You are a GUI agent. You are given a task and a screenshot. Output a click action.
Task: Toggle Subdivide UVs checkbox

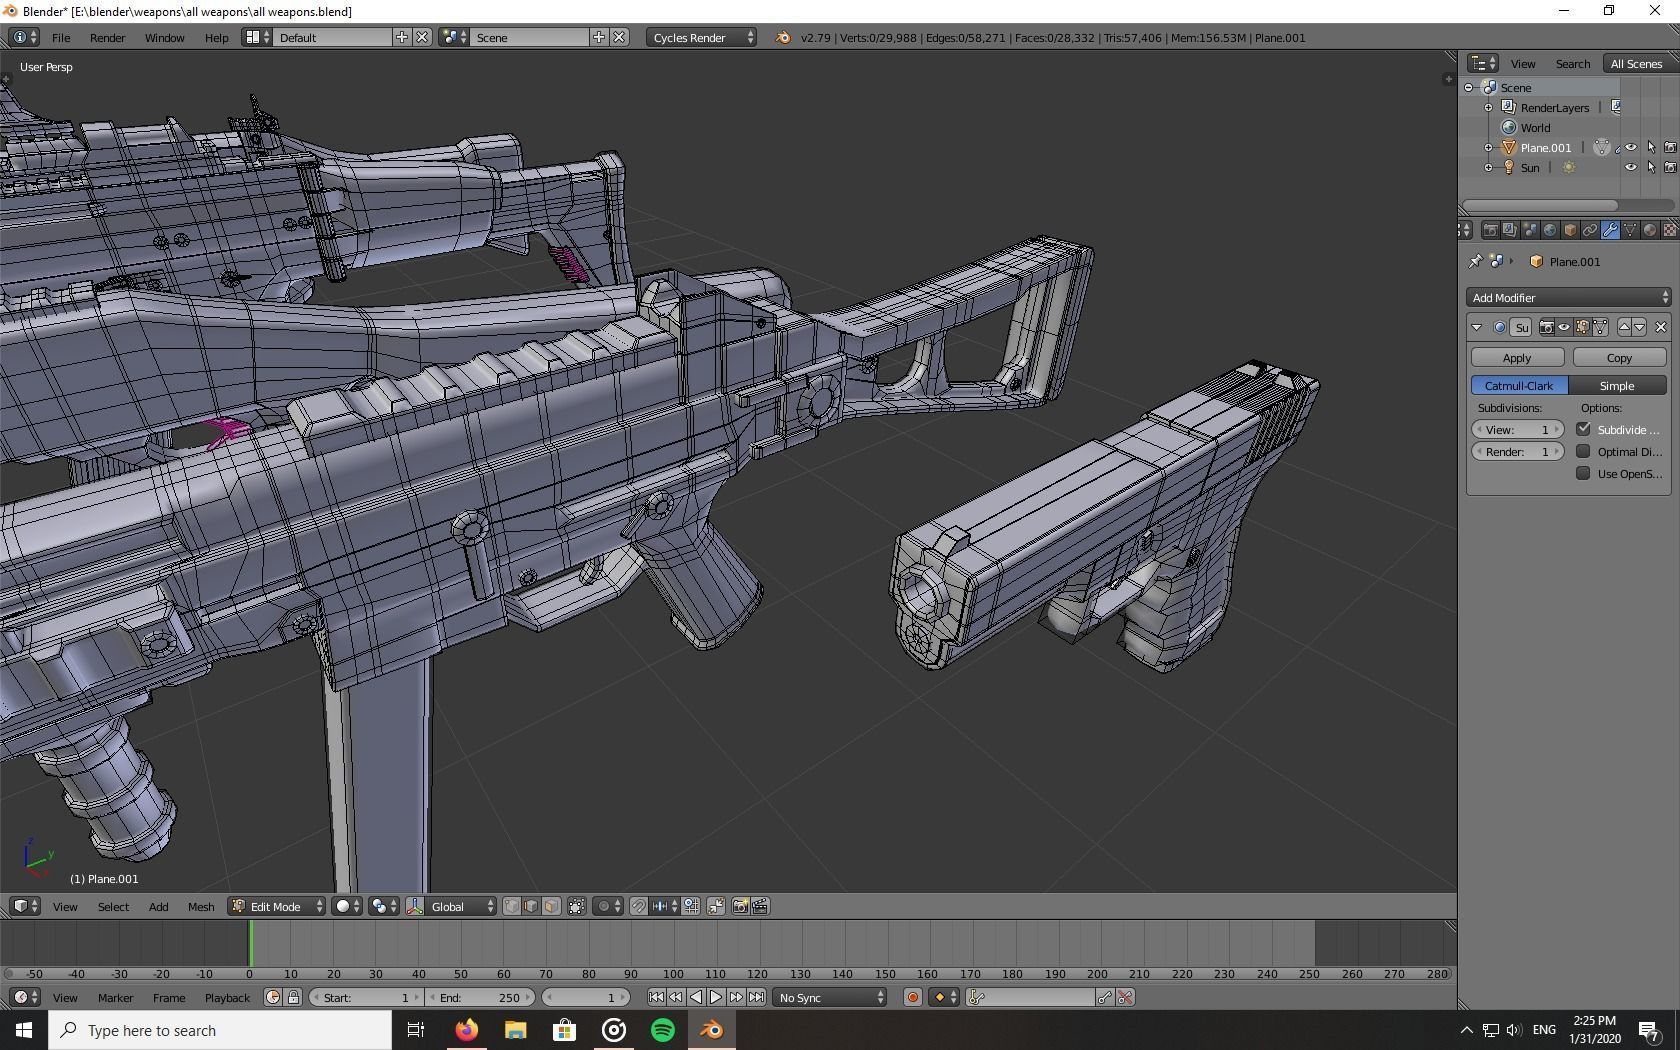click(1583, 429)
